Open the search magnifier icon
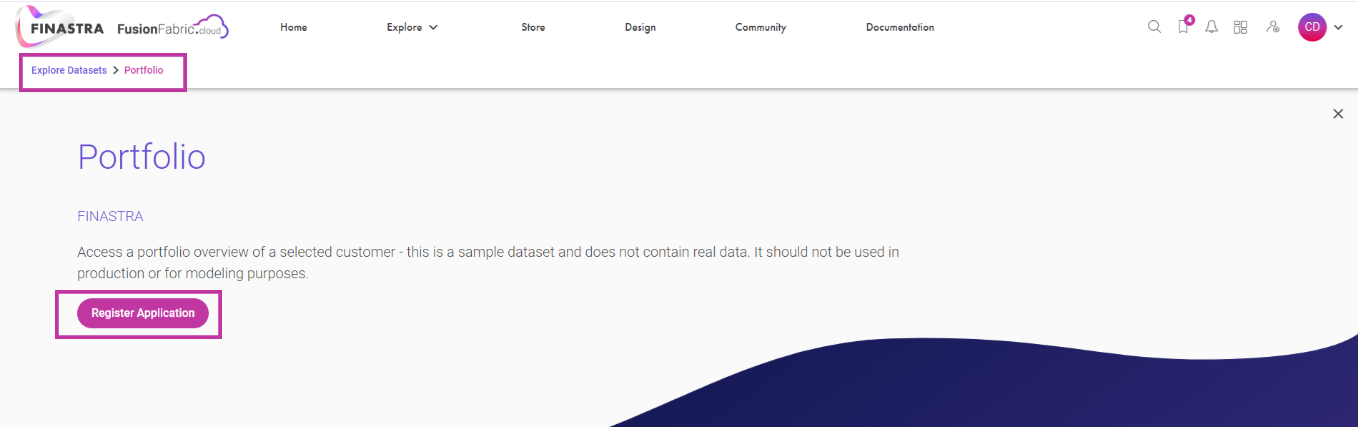Screen dimensions: 1358x427 (x=1154, y=27)
